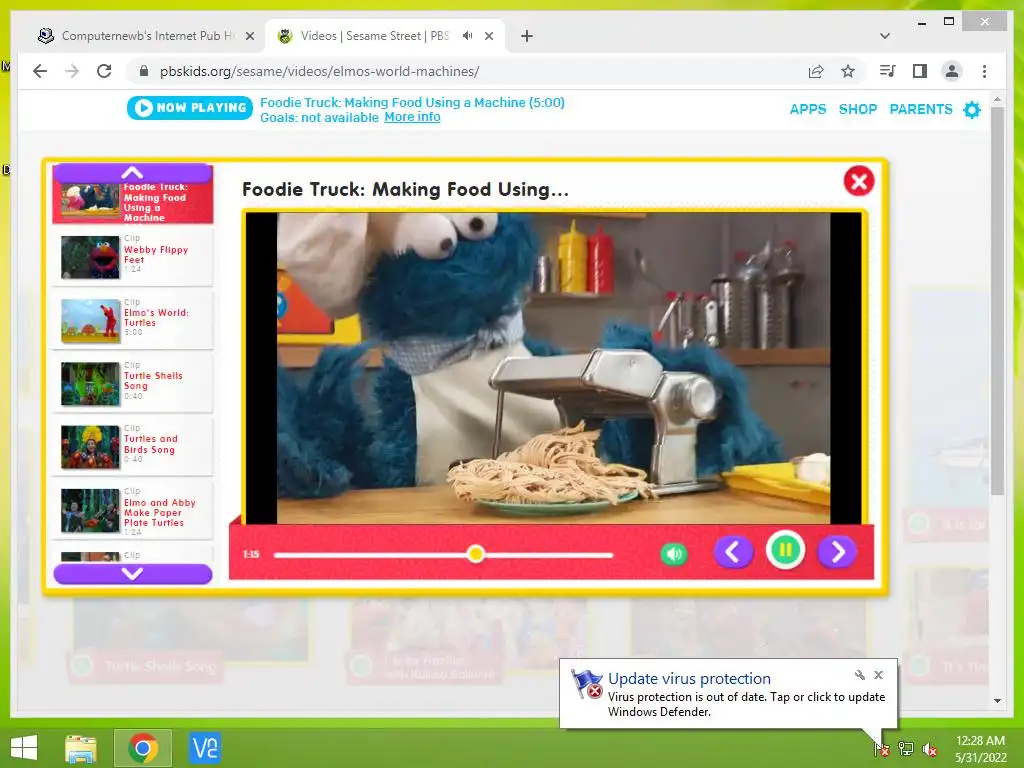Open the Windows Start button

pos(24,748)
